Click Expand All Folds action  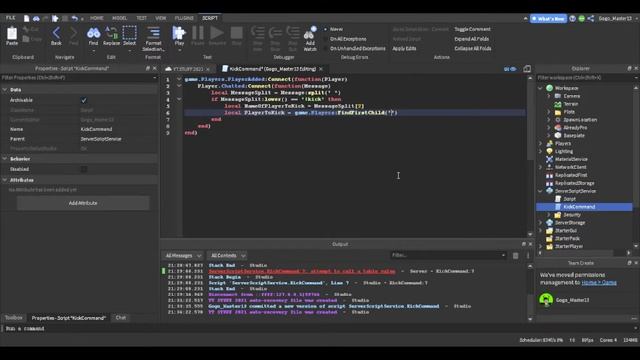471,39
